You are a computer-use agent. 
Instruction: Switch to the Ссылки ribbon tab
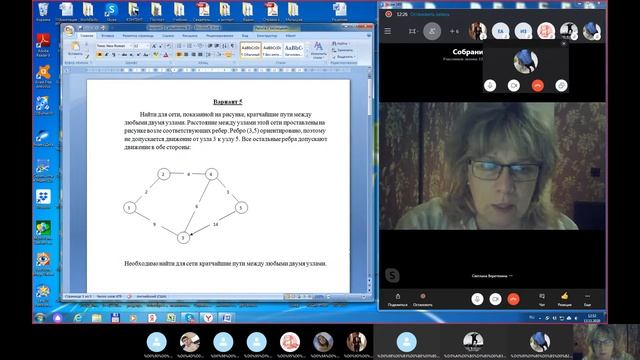168,36
